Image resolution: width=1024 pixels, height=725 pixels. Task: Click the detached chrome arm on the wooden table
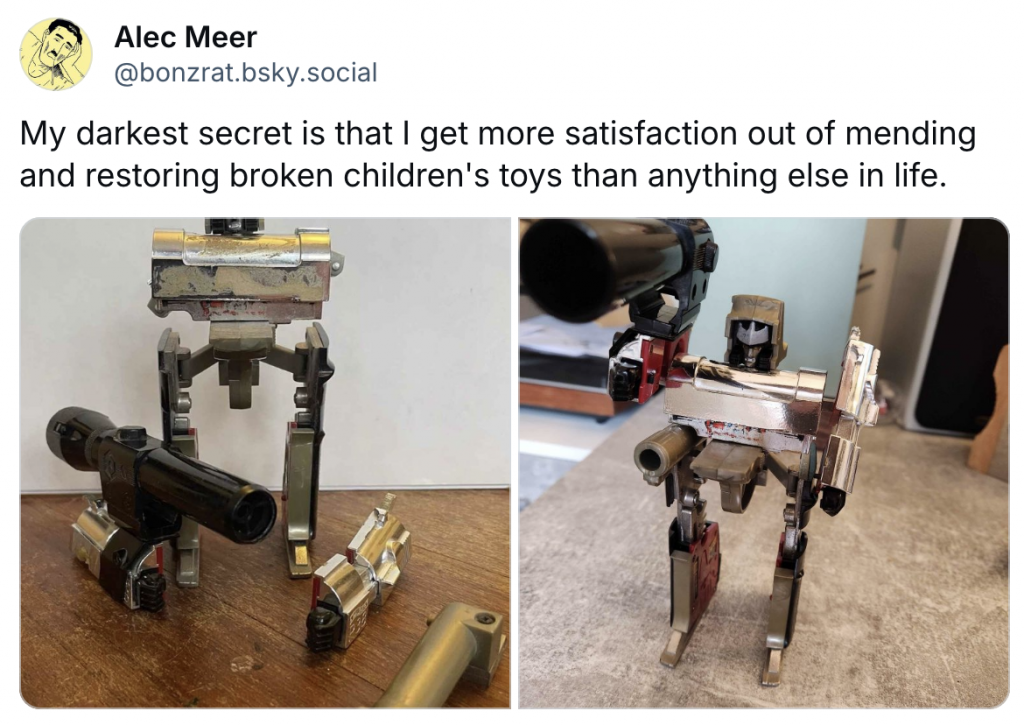[359, 571]
